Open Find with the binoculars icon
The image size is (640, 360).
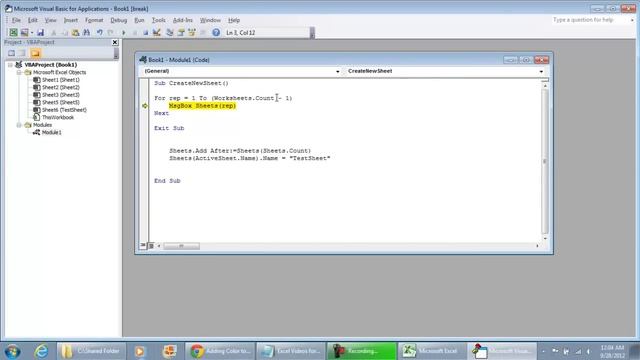87,33
